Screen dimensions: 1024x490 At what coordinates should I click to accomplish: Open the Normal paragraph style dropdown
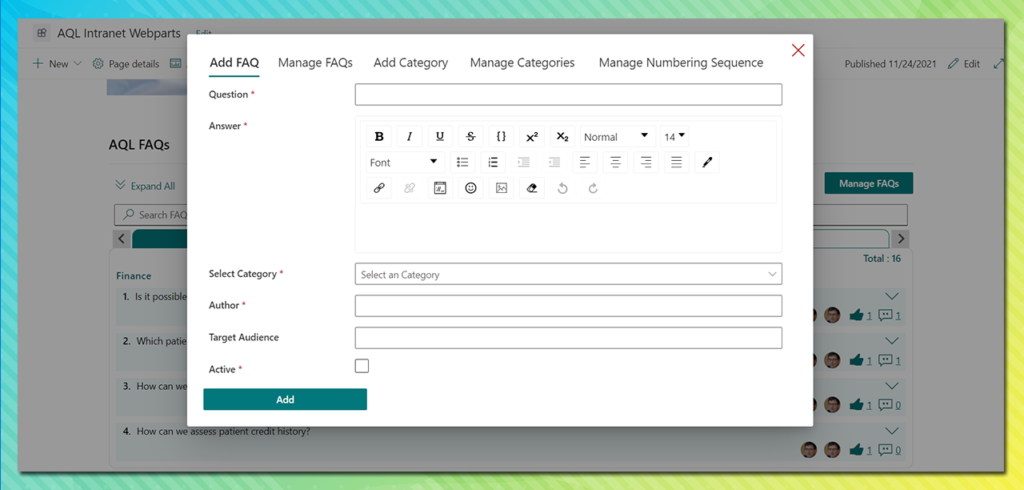coord(615,137)
